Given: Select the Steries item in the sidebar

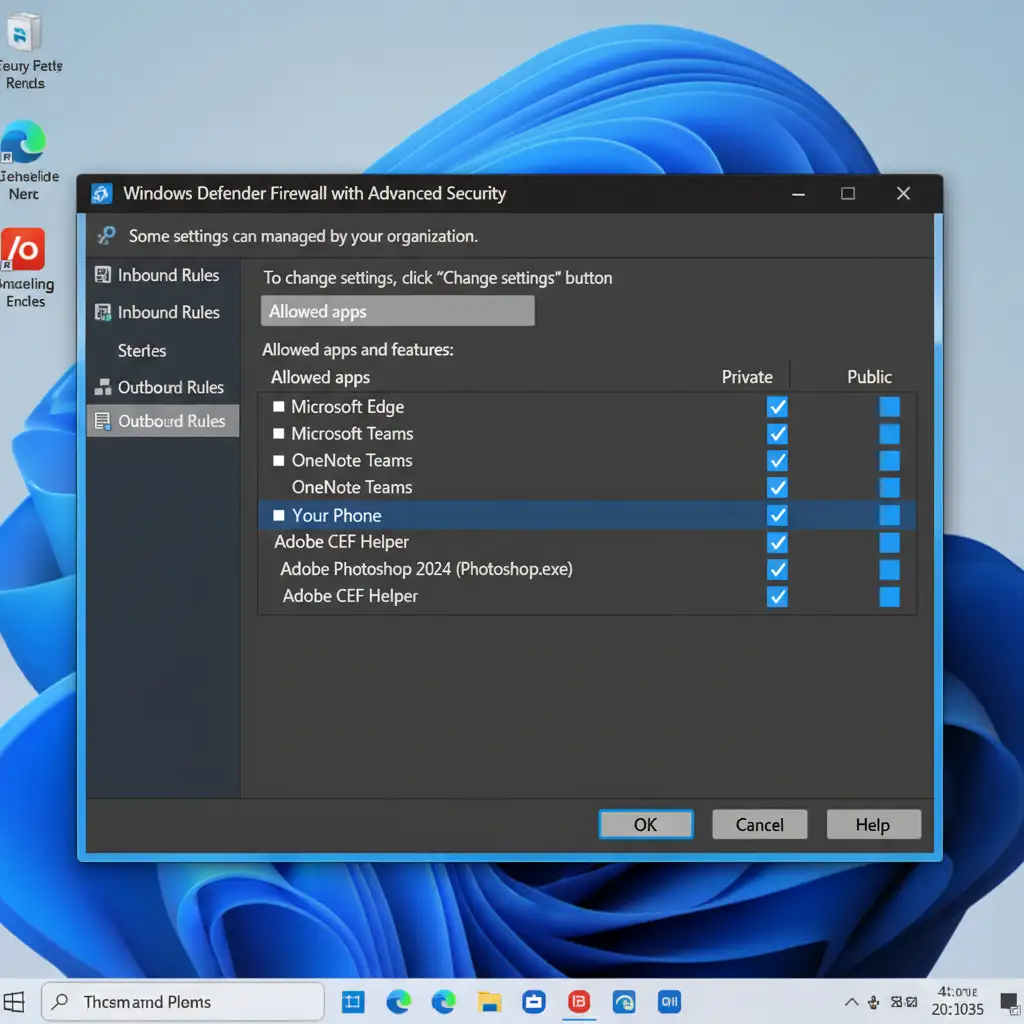Looking at the screenshot, I should [x=142, y=351].
